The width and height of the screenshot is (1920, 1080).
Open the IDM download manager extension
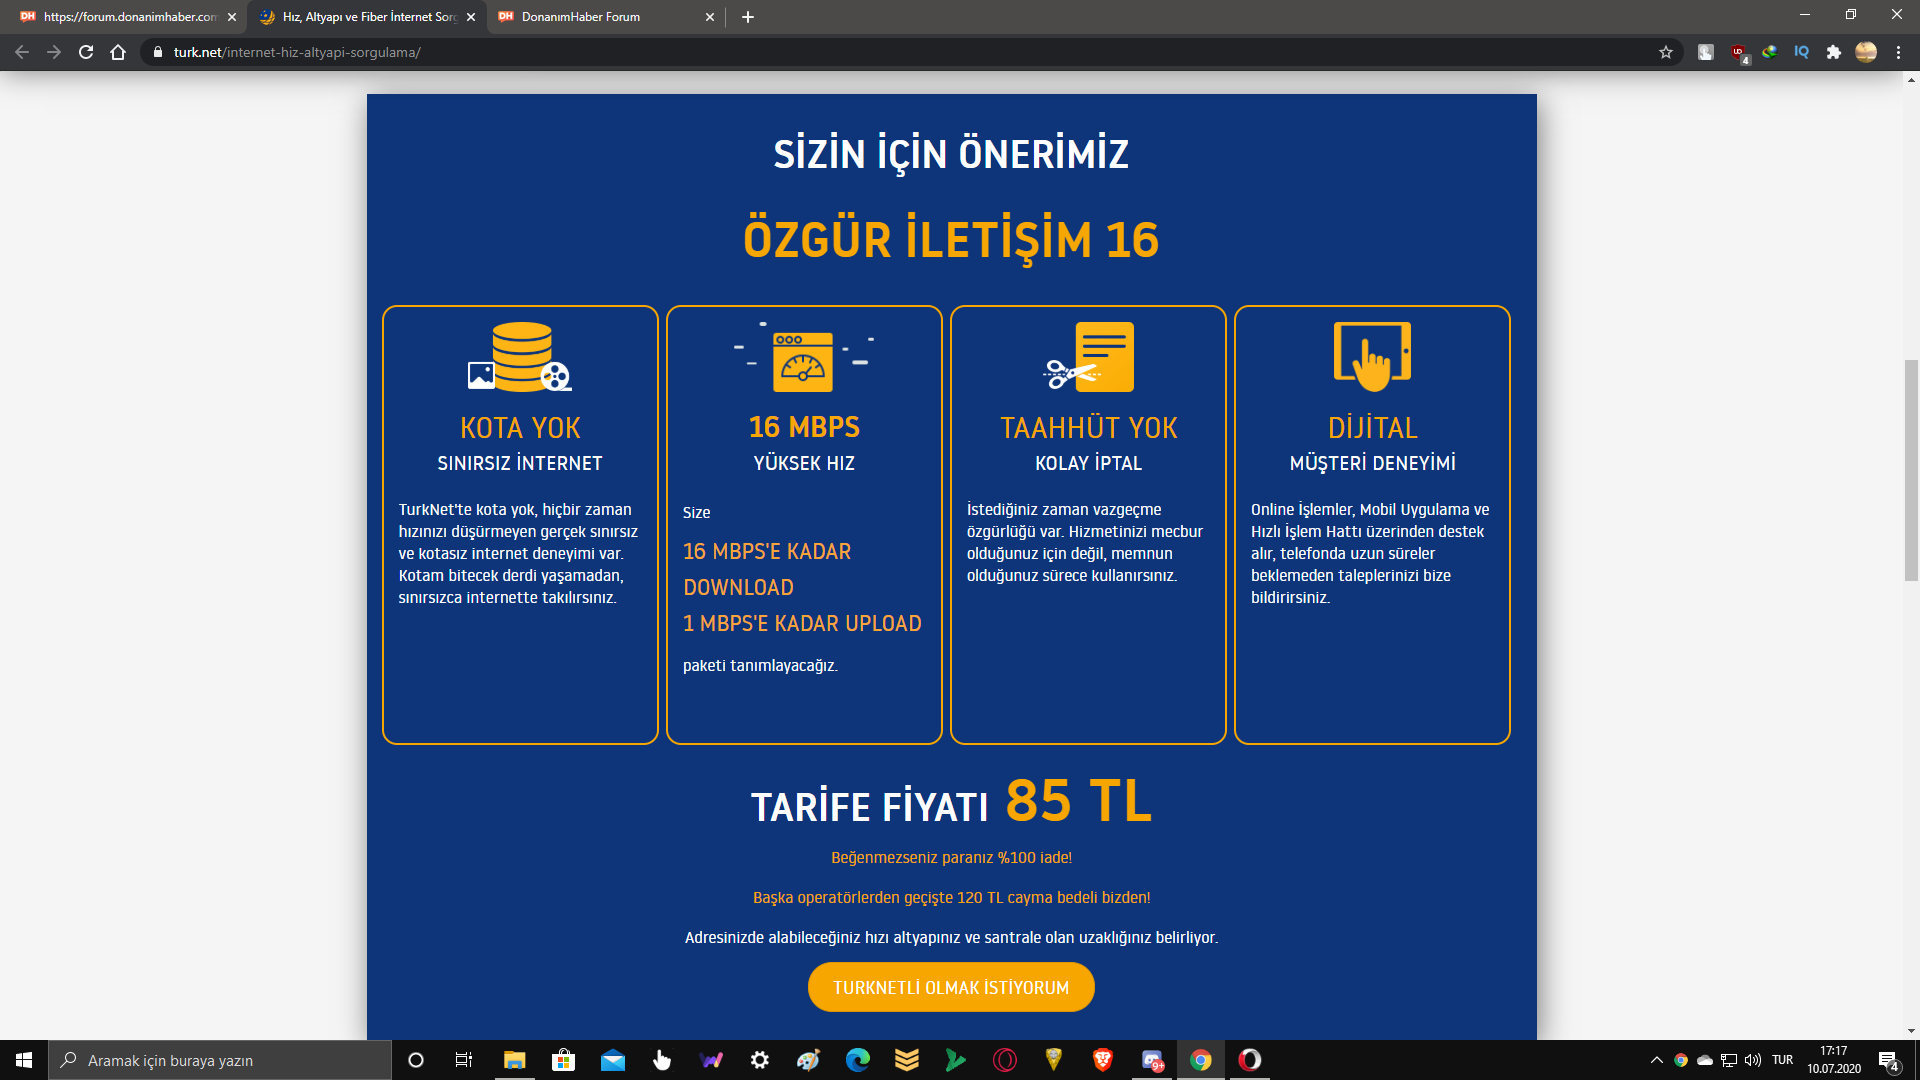(1770, 52)
